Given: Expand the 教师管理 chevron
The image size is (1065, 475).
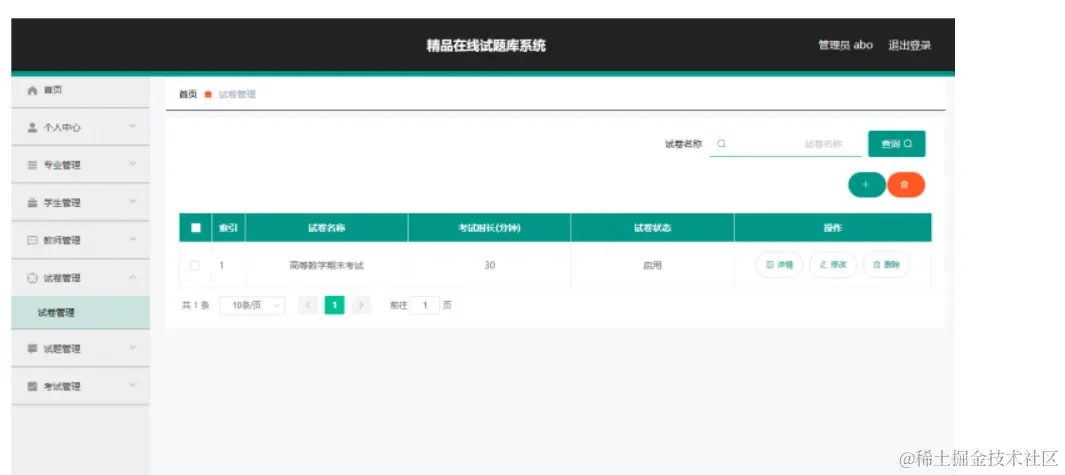Looking at the screenshot, I should pyautogui.click(x=133, y=240).
